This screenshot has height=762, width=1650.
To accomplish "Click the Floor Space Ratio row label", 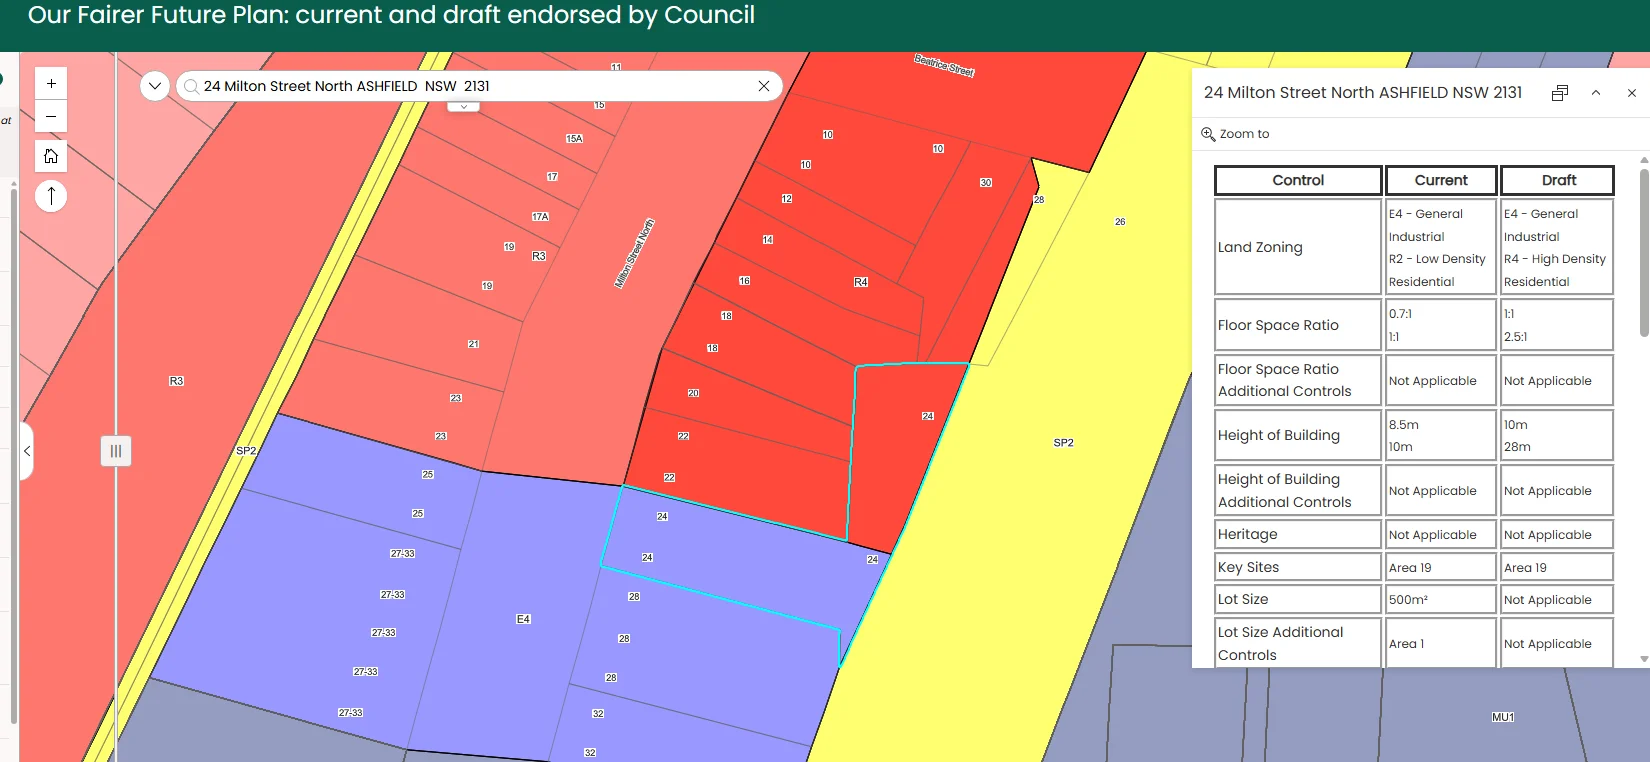I will point(1278,325).
